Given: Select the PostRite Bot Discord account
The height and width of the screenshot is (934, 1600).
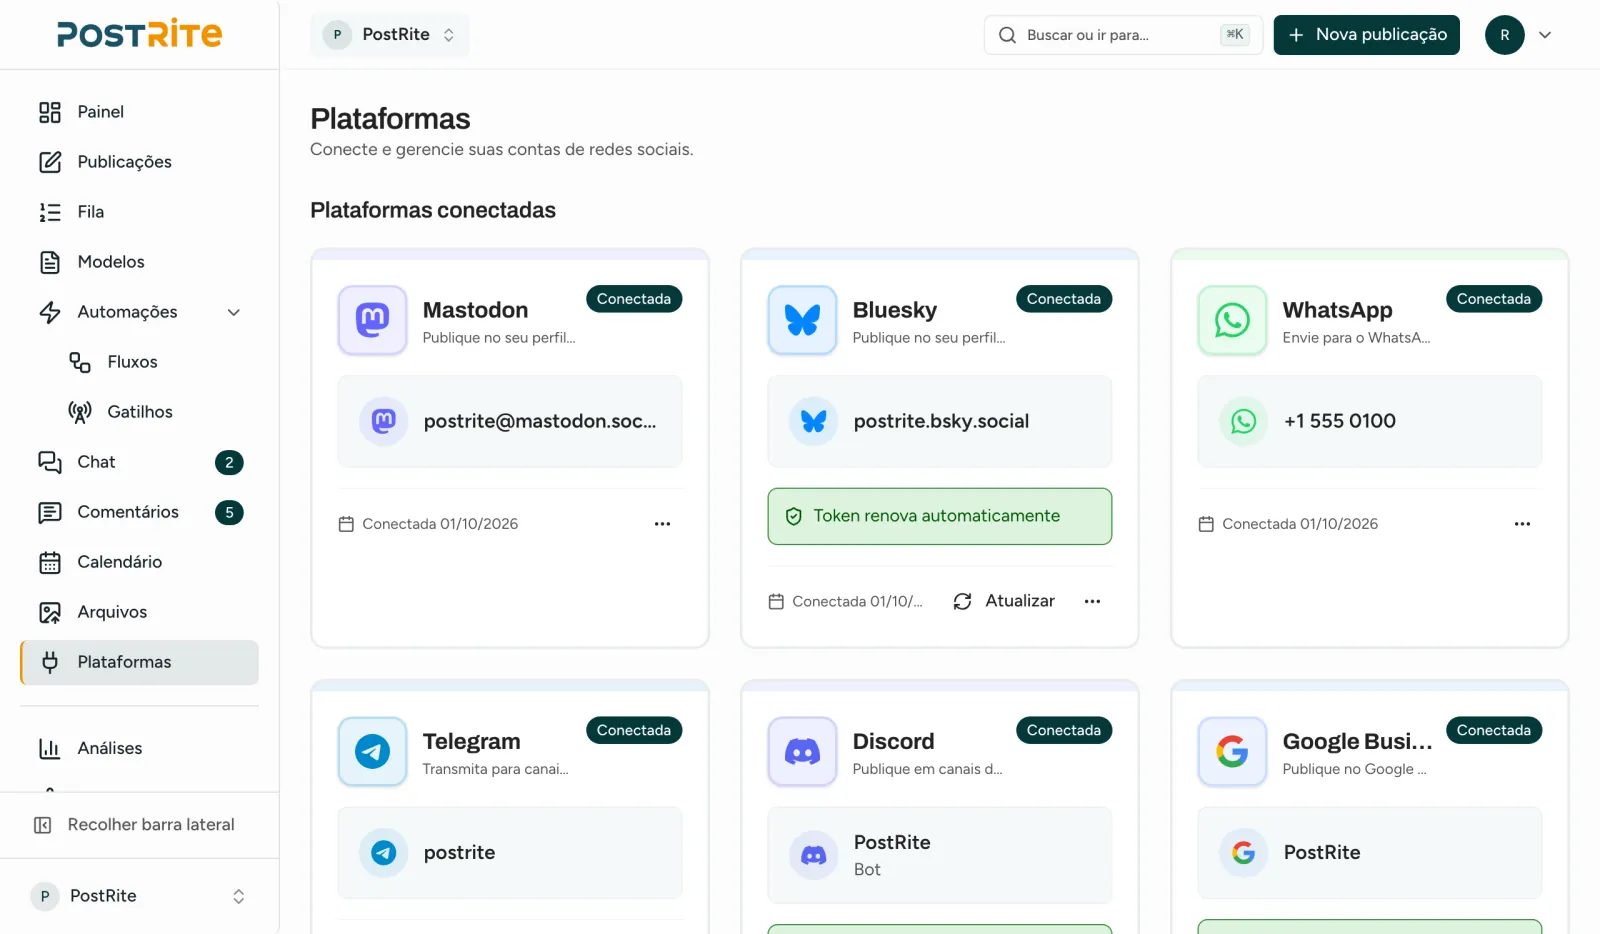Looking at the screenshot, I should (940, 855).
